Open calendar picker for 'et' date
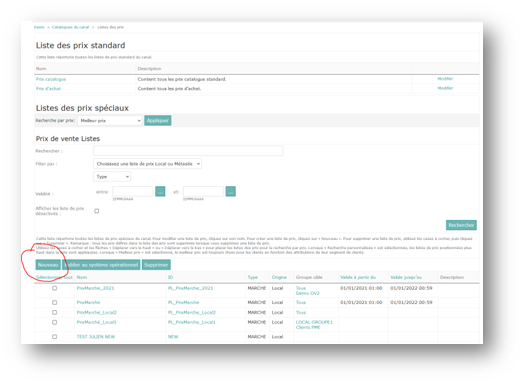 (x=231, y=191)
